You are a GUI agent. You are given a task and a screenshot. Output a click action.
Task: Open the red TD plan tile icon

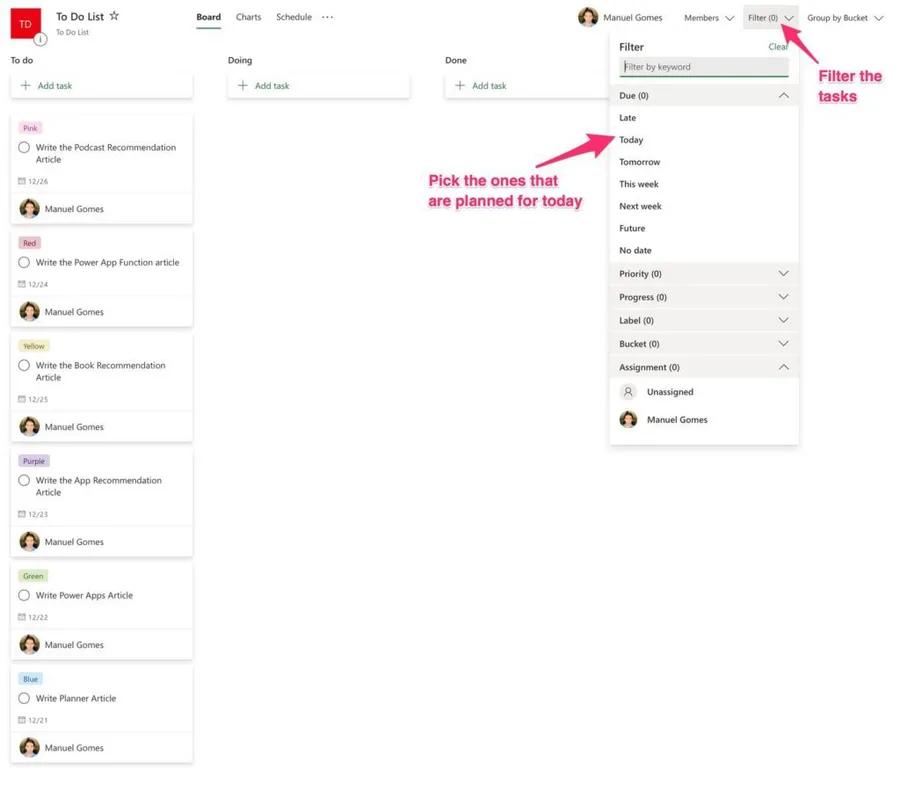[x=25, y=23]
